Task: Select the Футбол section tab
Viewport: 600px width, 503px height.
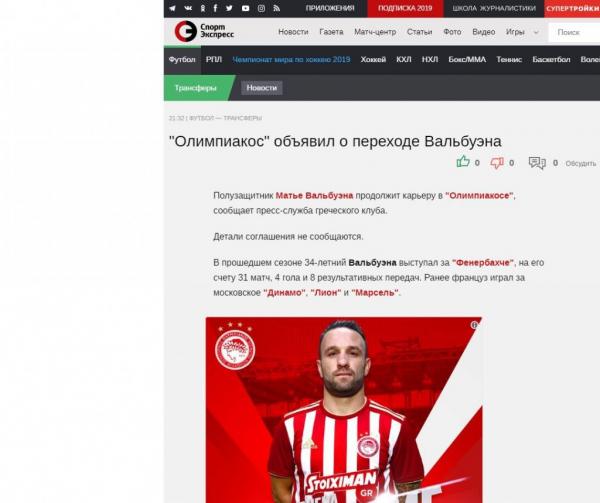Action: 182,60
